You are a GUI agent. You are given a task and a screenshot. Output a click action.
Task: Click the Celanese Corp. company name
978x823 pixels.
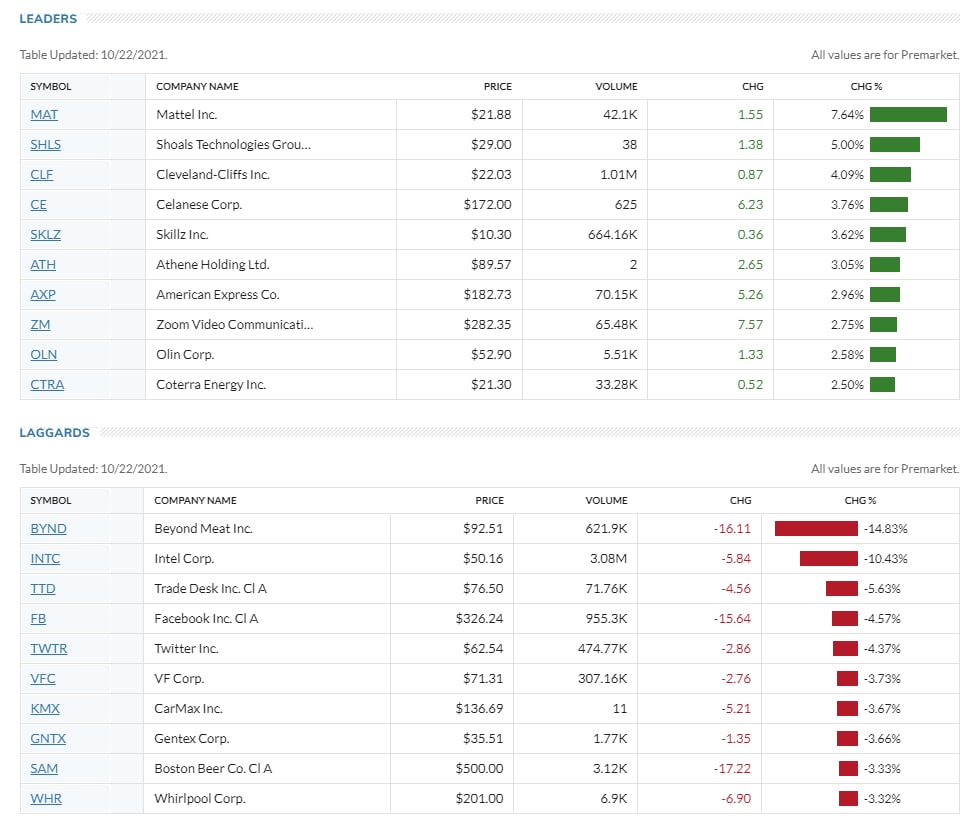(199, 205)
